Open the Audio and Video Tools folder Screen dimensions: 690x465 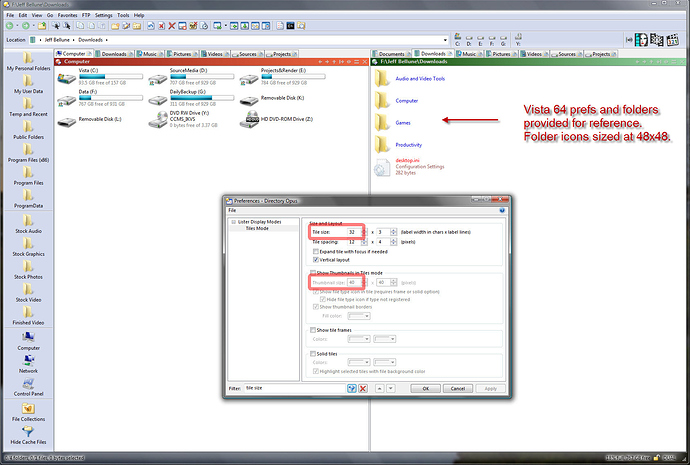(x=410, y=79)
